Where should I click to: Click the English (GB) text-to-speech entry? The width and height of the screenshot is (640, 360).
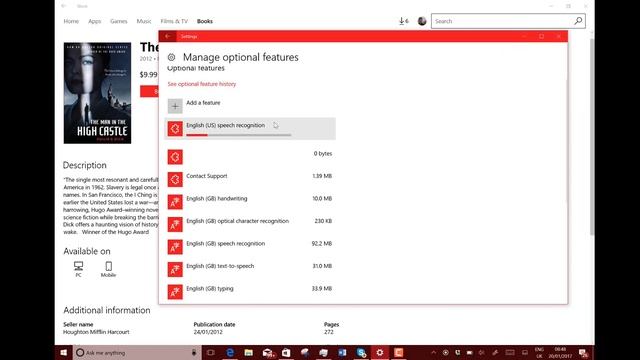tap(250, 269)
